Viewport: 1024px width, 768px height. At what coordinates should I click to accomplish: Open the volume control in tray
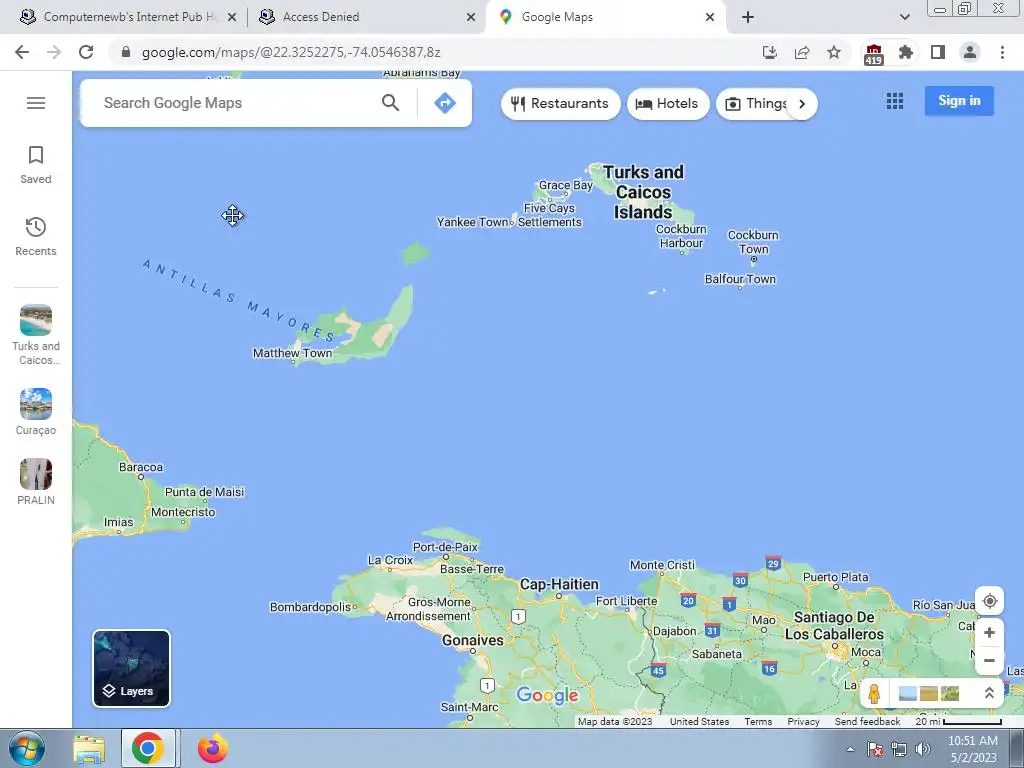pos(922,749)
